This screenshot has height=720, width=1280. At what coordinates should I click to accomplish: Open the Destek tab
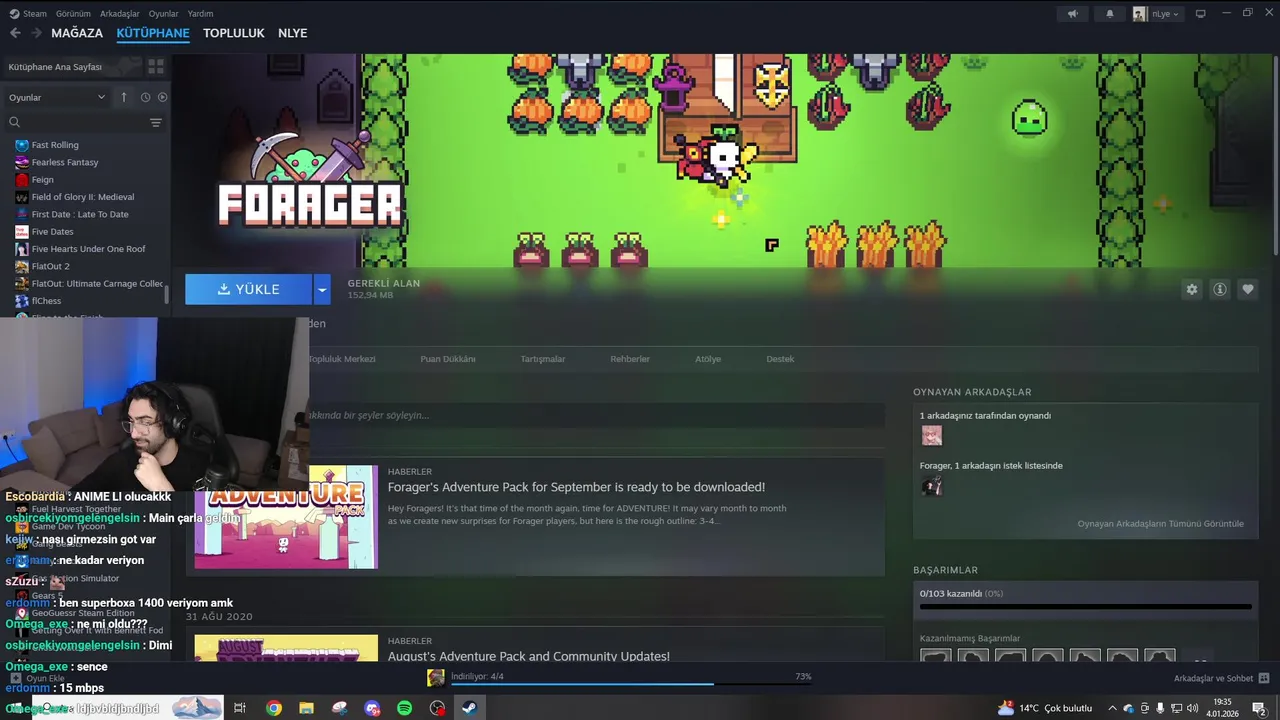780,359
